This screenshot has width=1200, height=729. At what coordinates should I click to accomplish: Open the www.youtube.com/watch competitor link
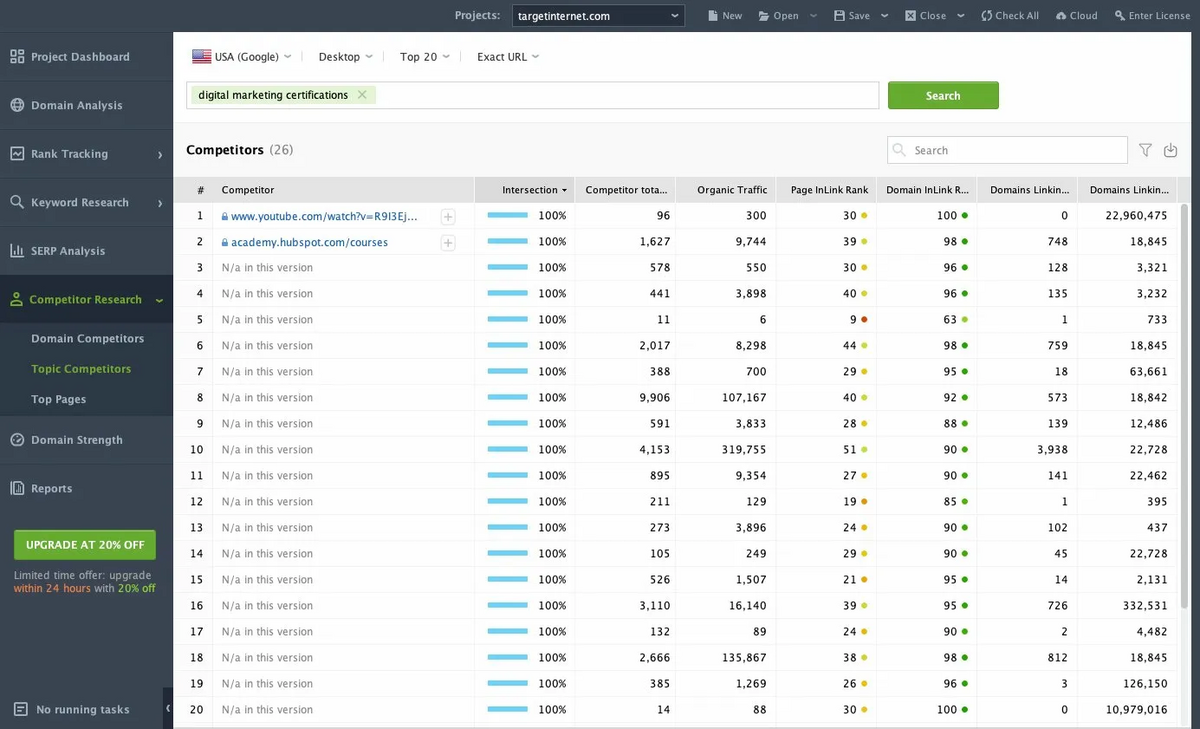pyautogui.click(x=324, y=216)
